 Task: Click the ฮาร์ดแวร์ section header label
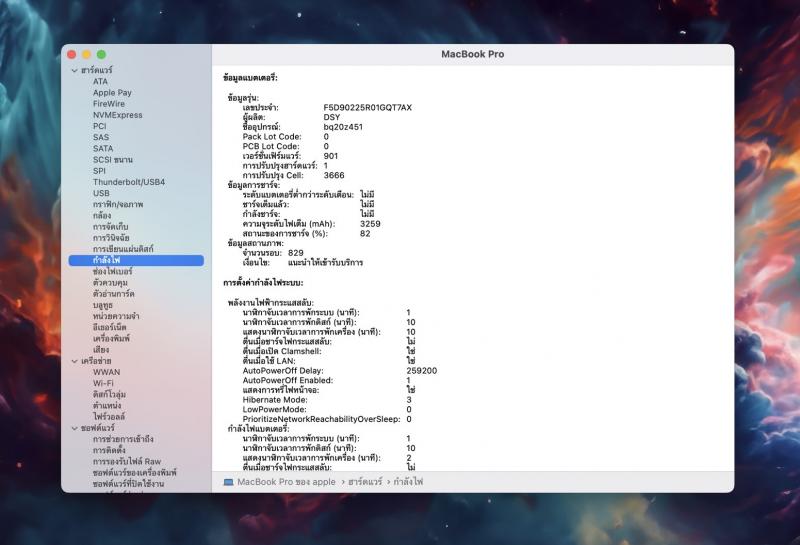pyautogui.click(x=97, y=70)
